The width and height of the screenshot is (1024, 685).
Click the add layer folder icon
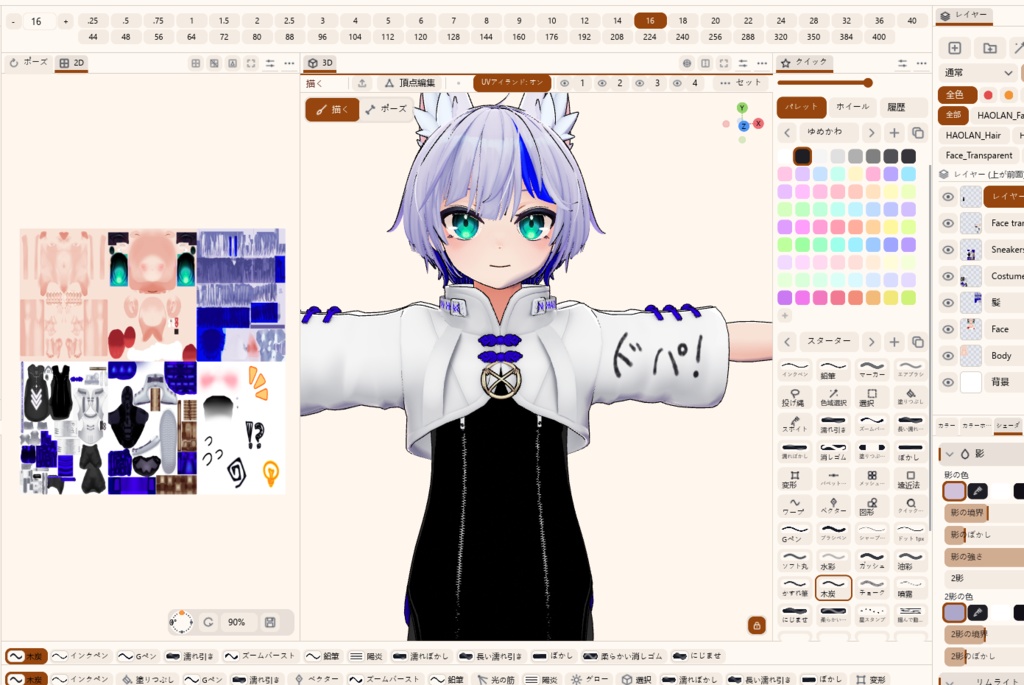click(x=989, y=48)
